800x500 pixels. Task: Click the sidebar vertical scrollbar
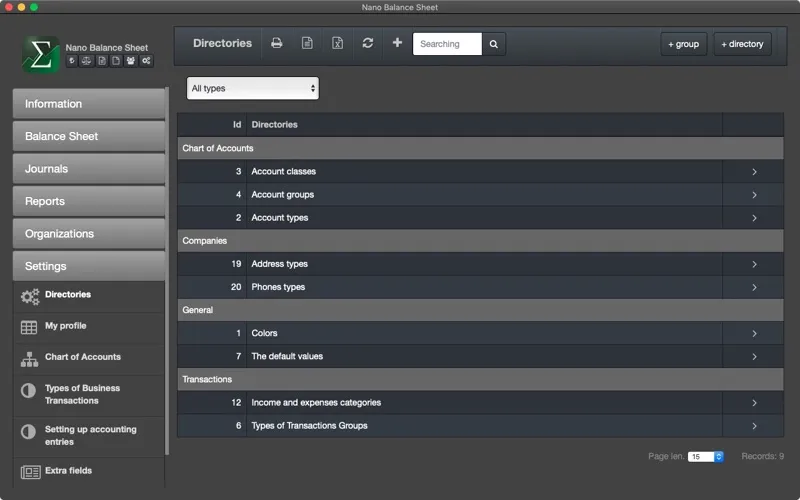tap(167, 270)
